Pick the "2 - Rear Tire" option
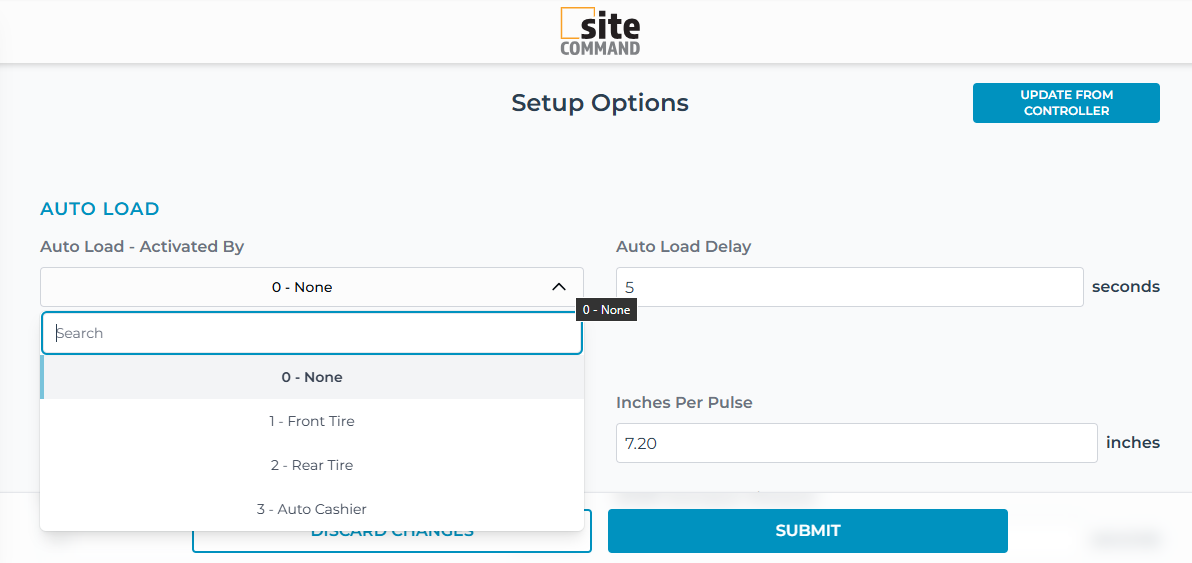The height and width of the screenshot is (563, 1192). [x=311, y=465]
